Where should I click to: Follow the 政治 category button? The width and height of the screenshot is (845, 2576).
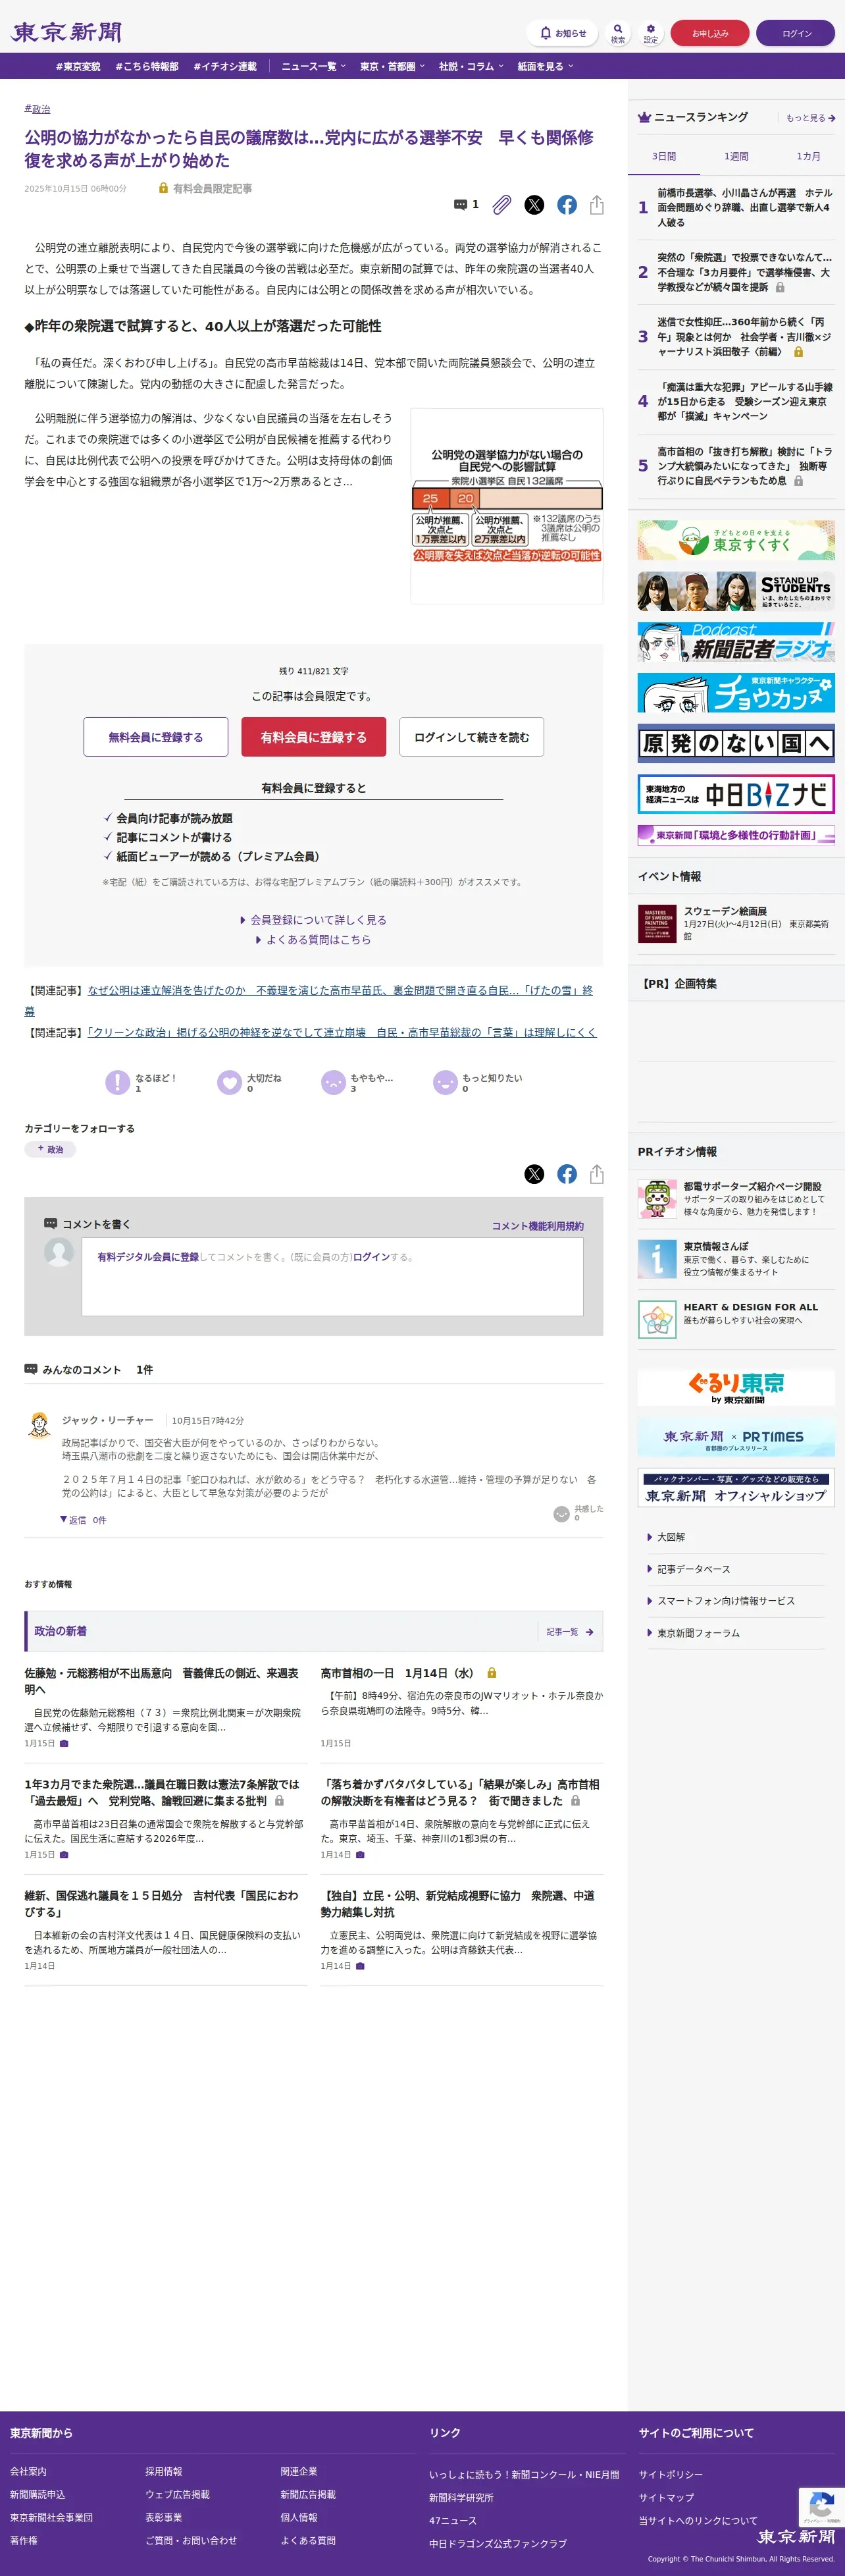[50, 1149]
